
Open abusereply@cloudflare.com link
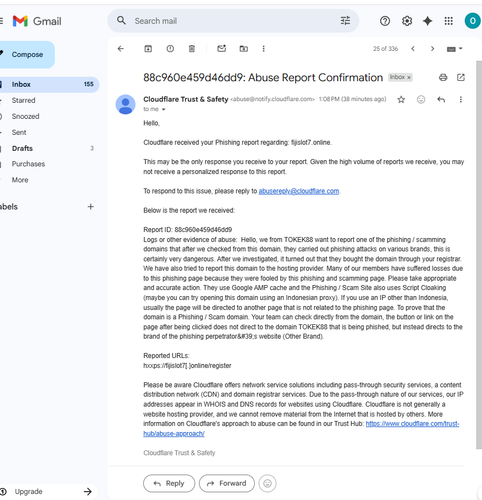tap(299, 191)
